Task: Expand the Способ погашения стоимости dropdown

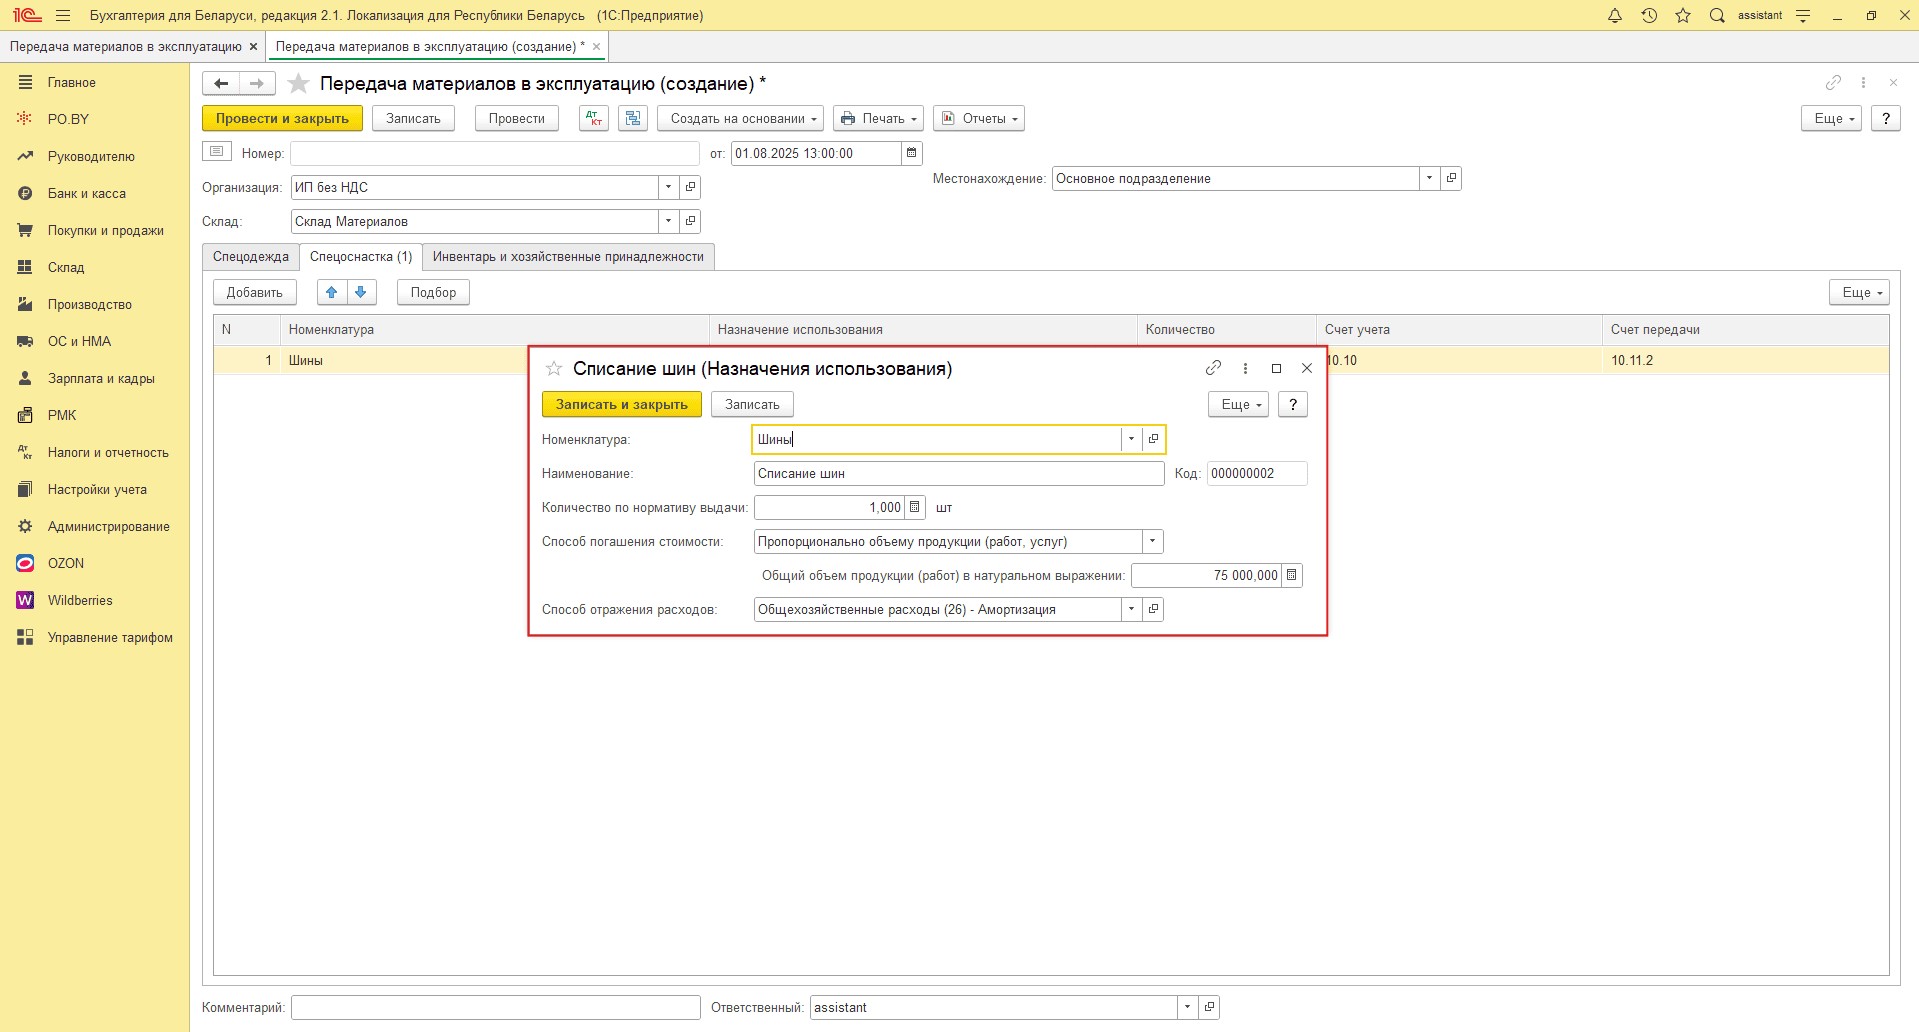Action: (1152, 541)
